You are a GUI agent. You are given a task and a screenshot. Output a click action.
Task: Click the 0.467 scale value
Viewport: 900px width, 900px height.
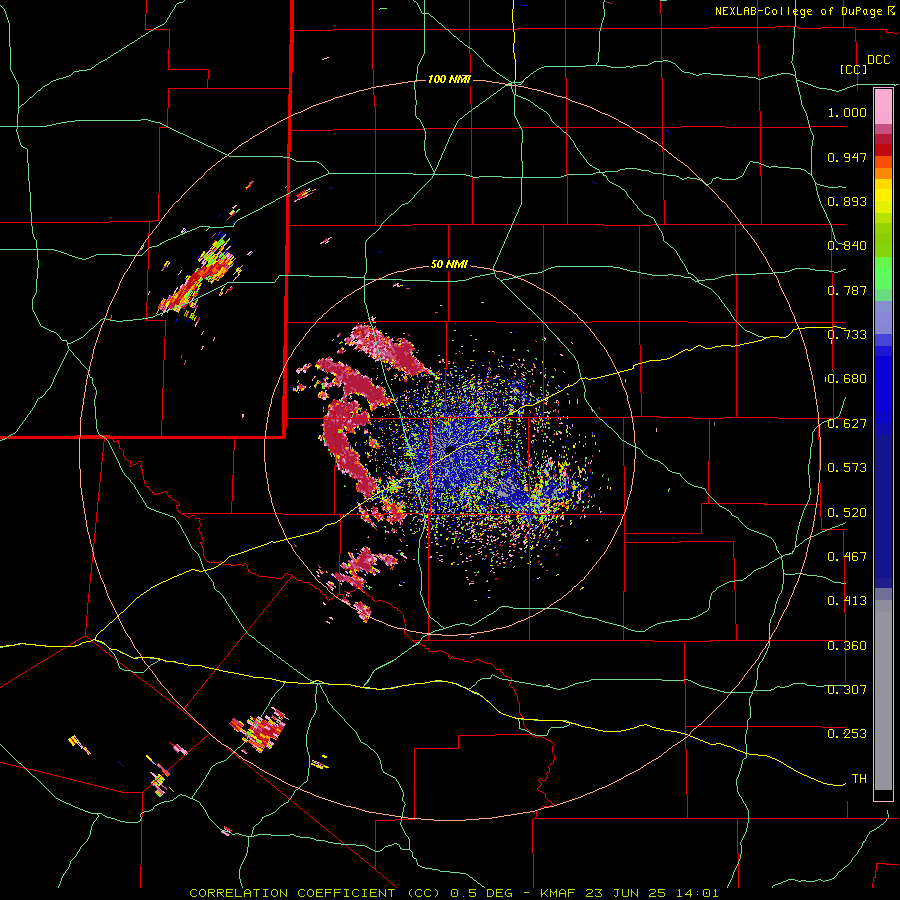click(x=847, y=557)
